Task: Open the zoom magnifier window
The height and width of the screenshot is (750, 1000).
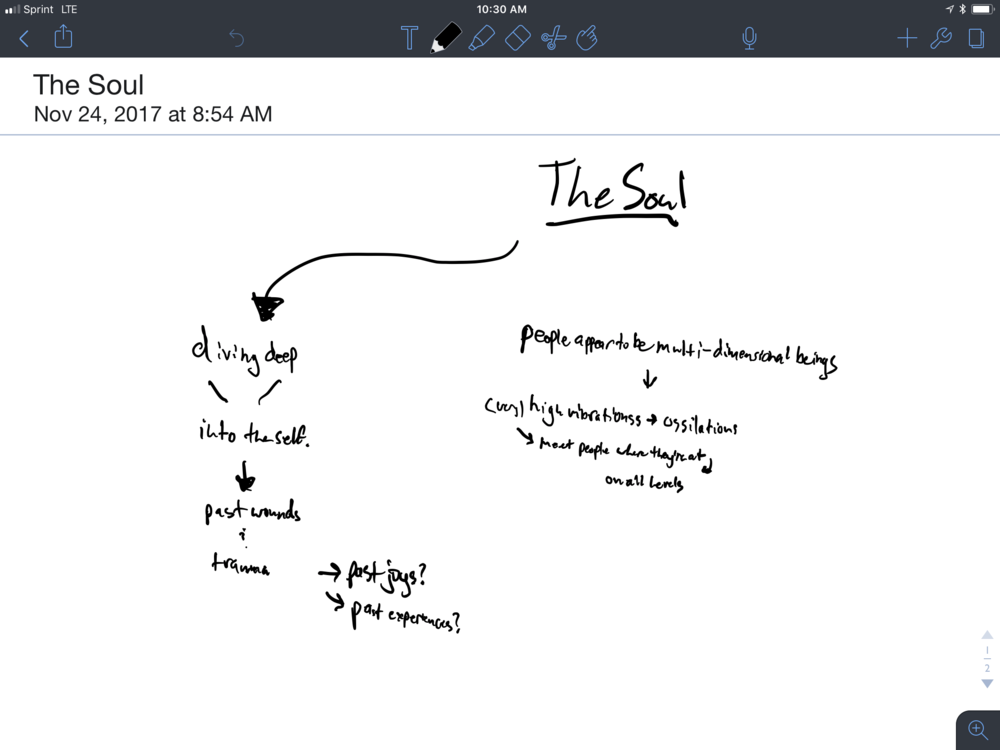Action: point(977,730)
